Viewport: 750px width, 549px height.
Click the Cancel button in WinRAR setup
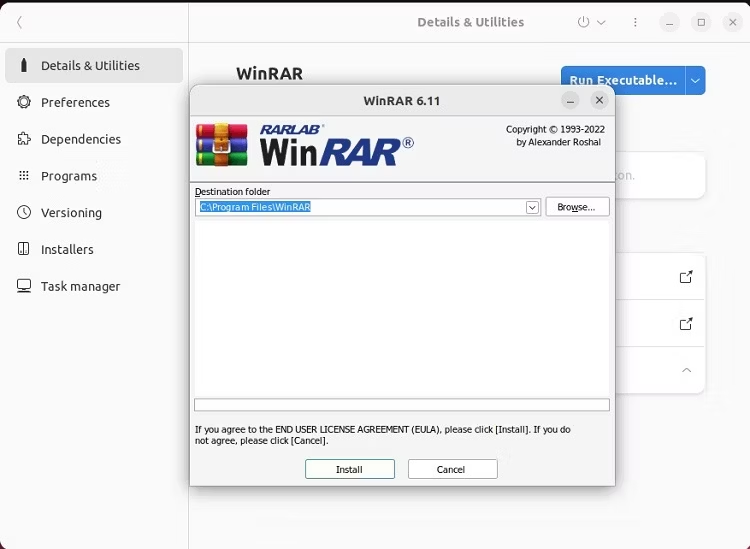(x=452, y=469)
